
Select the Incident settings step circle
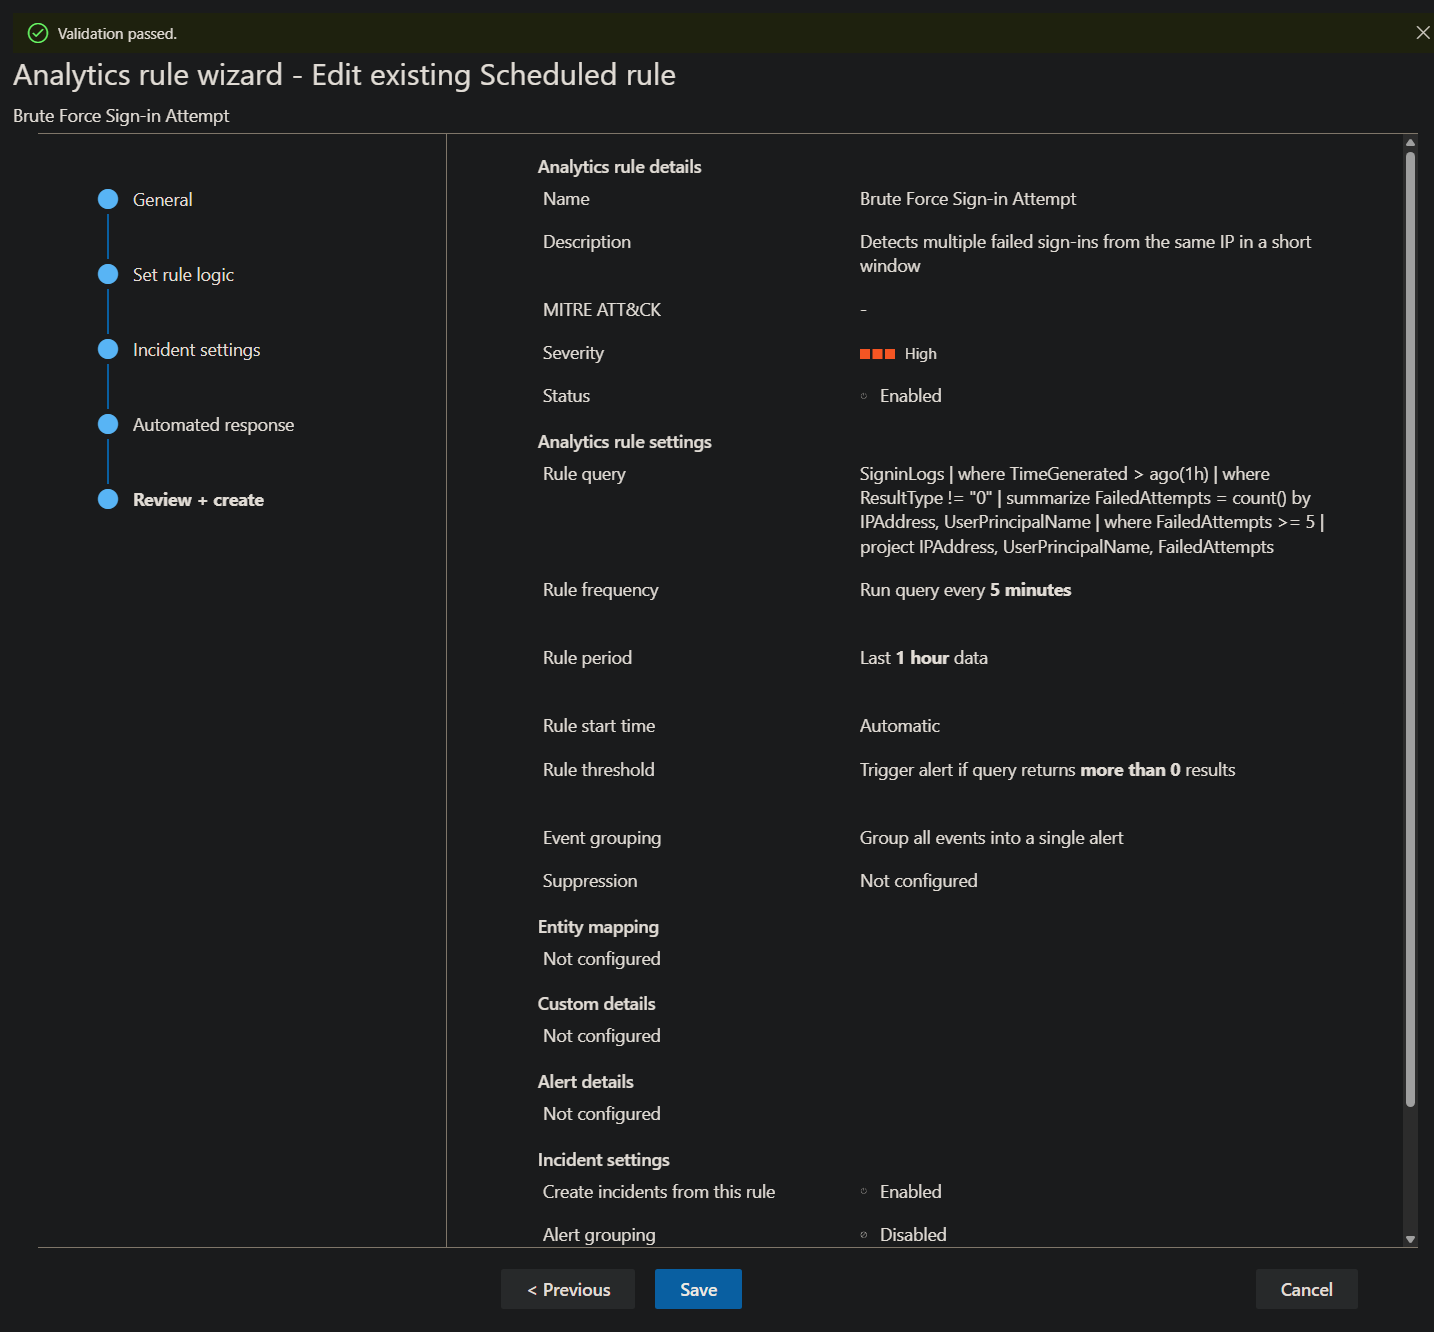pyautogui.click(x=108, y=349)
